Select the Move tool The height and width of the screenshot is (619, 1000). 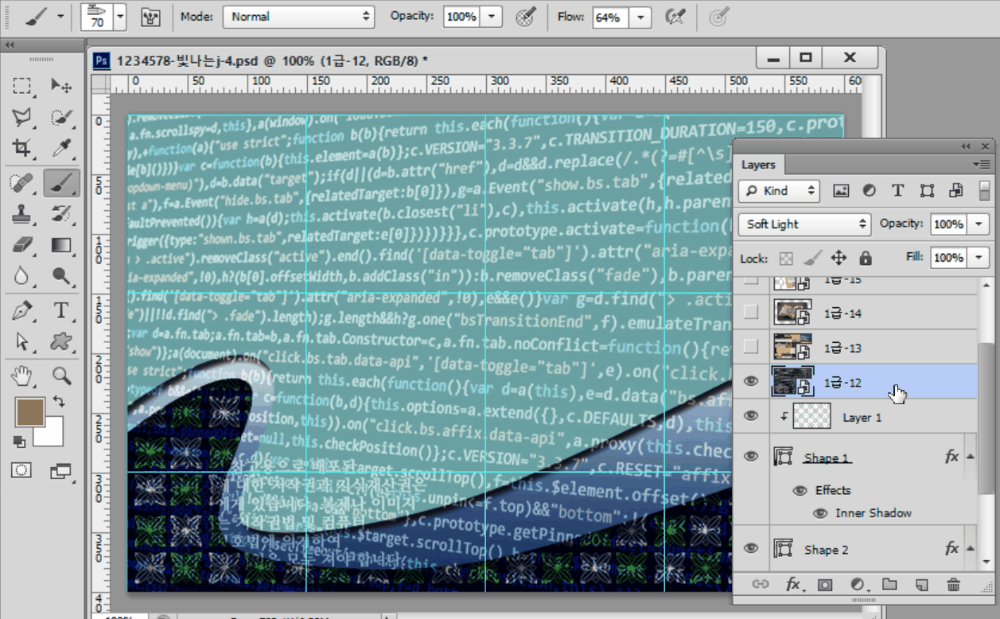click(61, 85)
